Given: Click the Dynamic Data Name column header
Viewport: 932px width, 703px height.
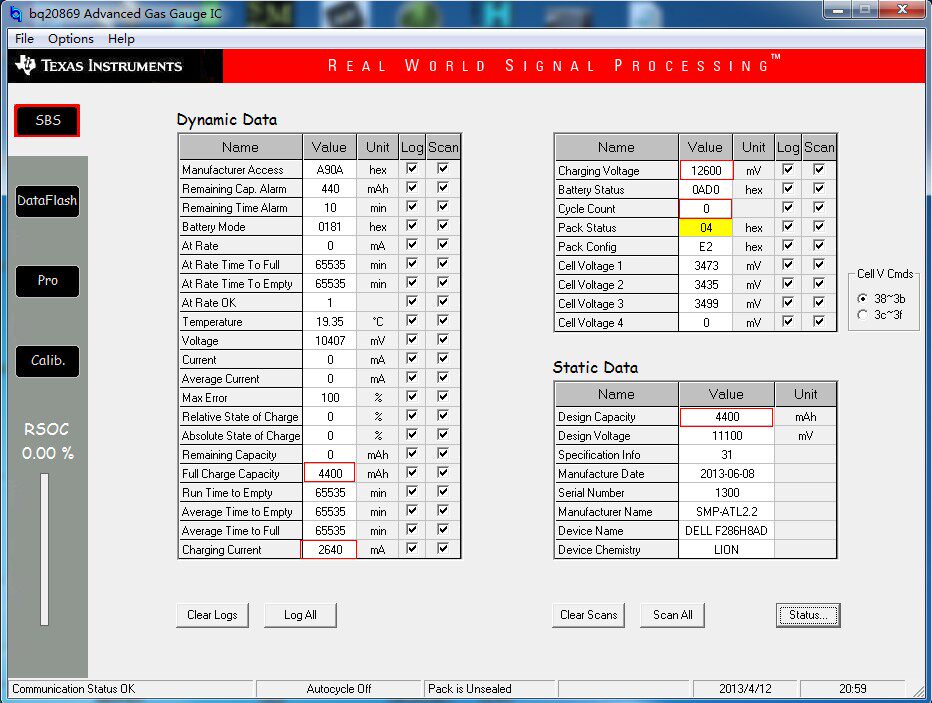Looking at the screenshot, I should coord(240,147).
